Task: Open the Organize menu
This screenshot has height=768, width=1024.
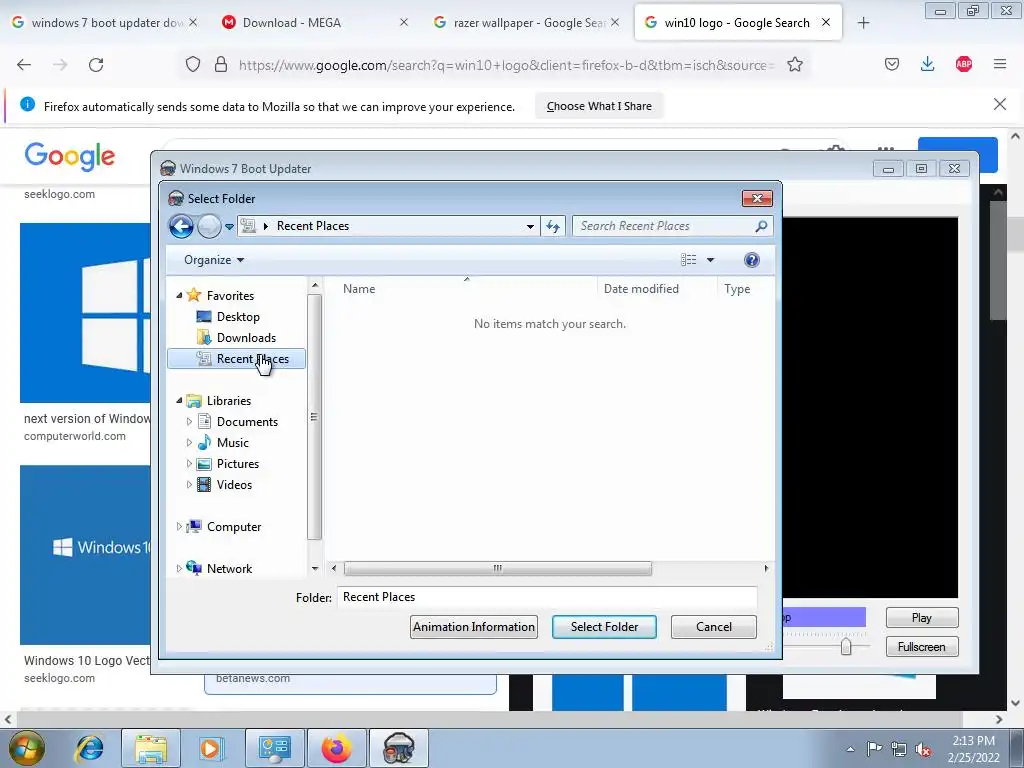Action: tap(214, 260)
